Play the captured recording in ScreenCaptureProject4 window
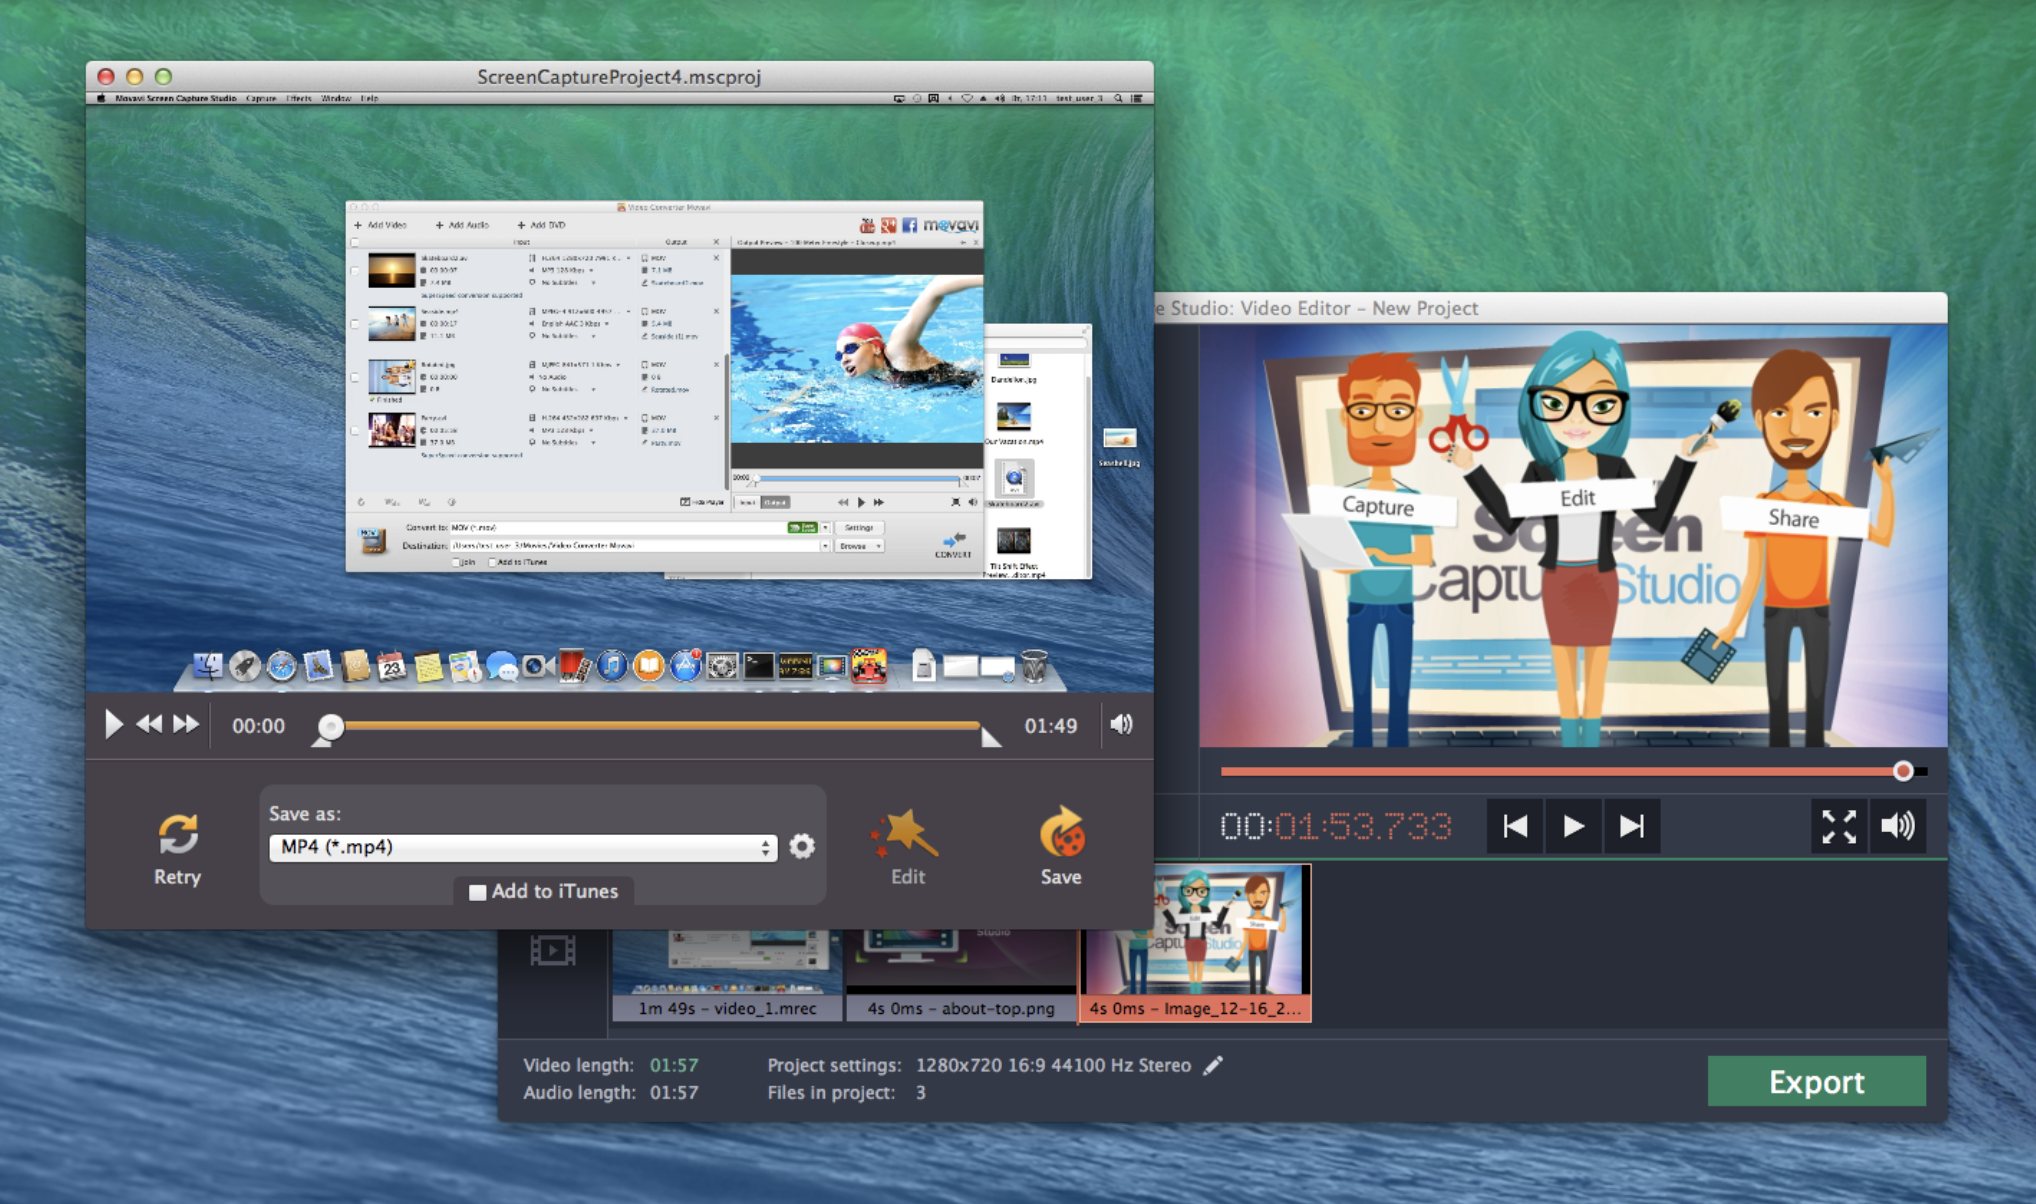This screenshot has height=1204, width=2036. (113, 724)
